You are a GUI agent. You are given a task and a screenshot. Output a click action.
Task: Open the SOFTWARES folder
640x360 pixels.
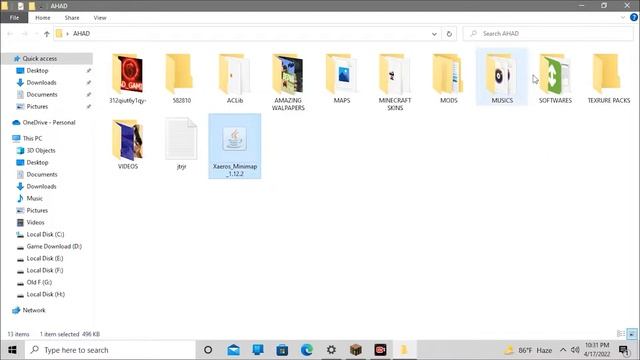tap(556, 79)
